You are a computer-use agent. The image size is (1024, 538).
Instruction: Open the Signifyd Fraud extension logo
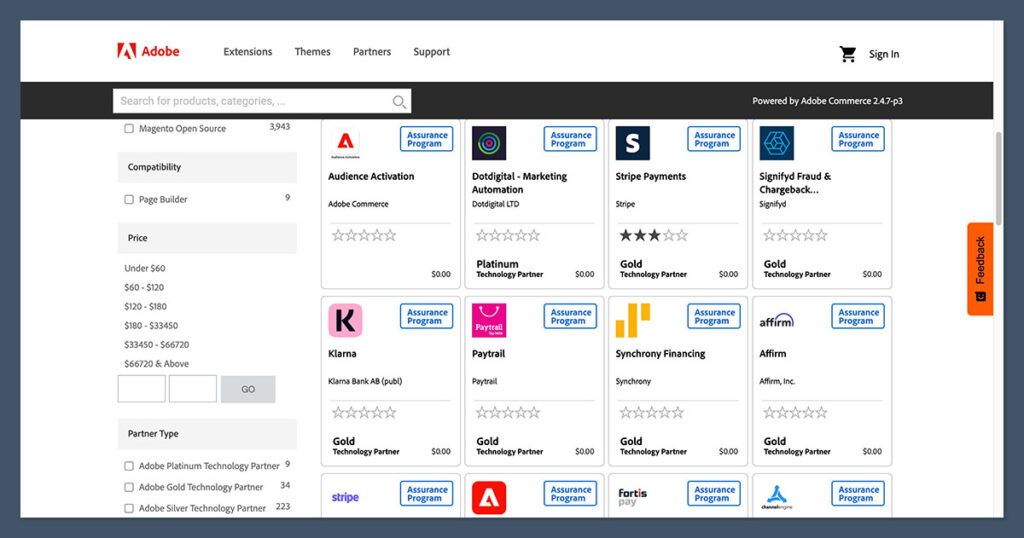[776, 143]
